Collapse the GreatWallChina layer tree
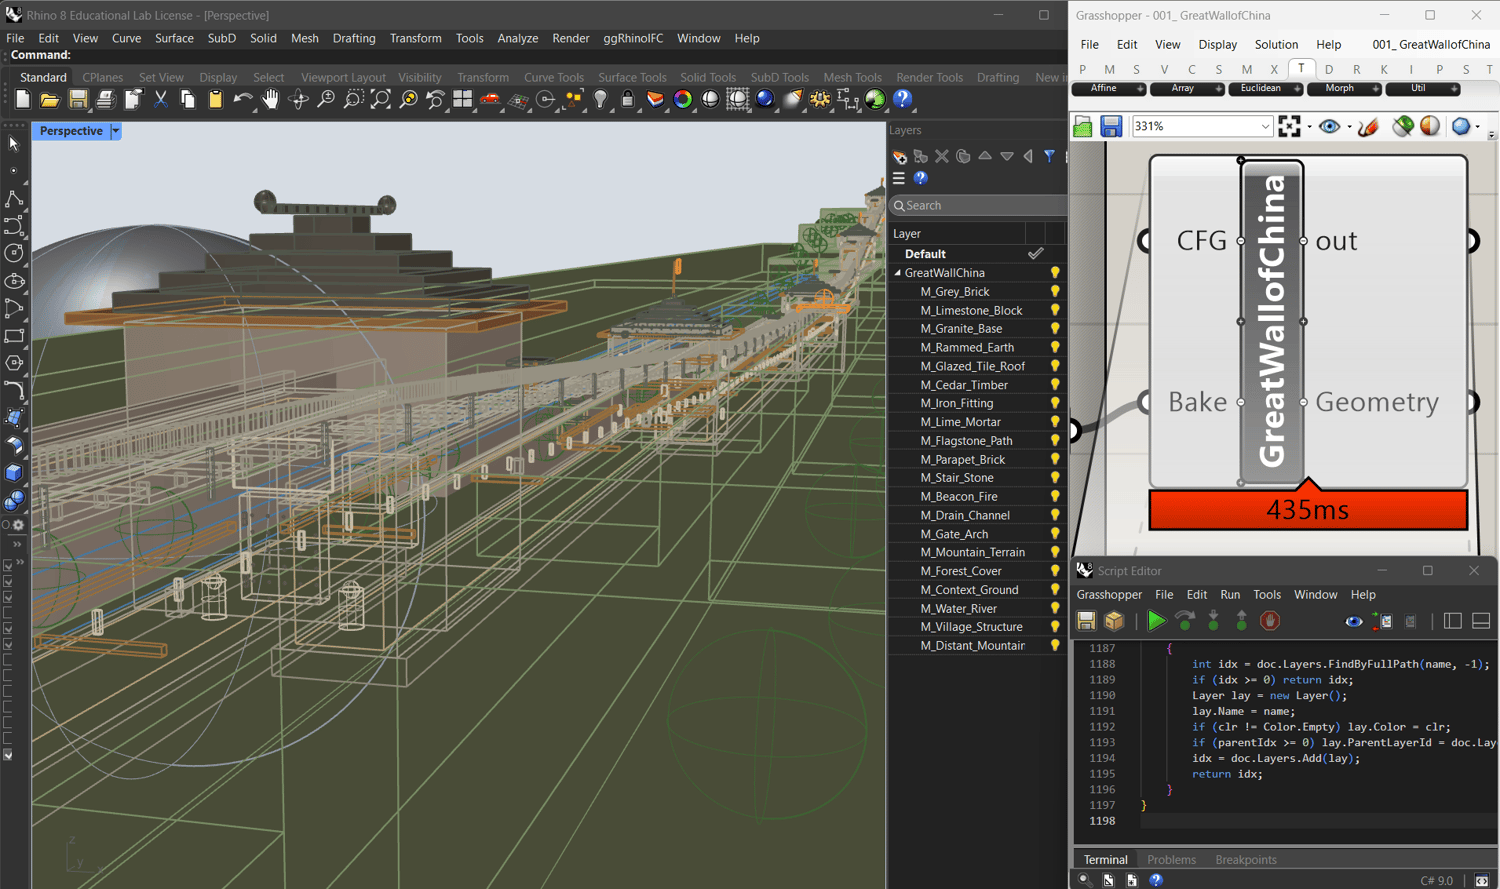 897,273
